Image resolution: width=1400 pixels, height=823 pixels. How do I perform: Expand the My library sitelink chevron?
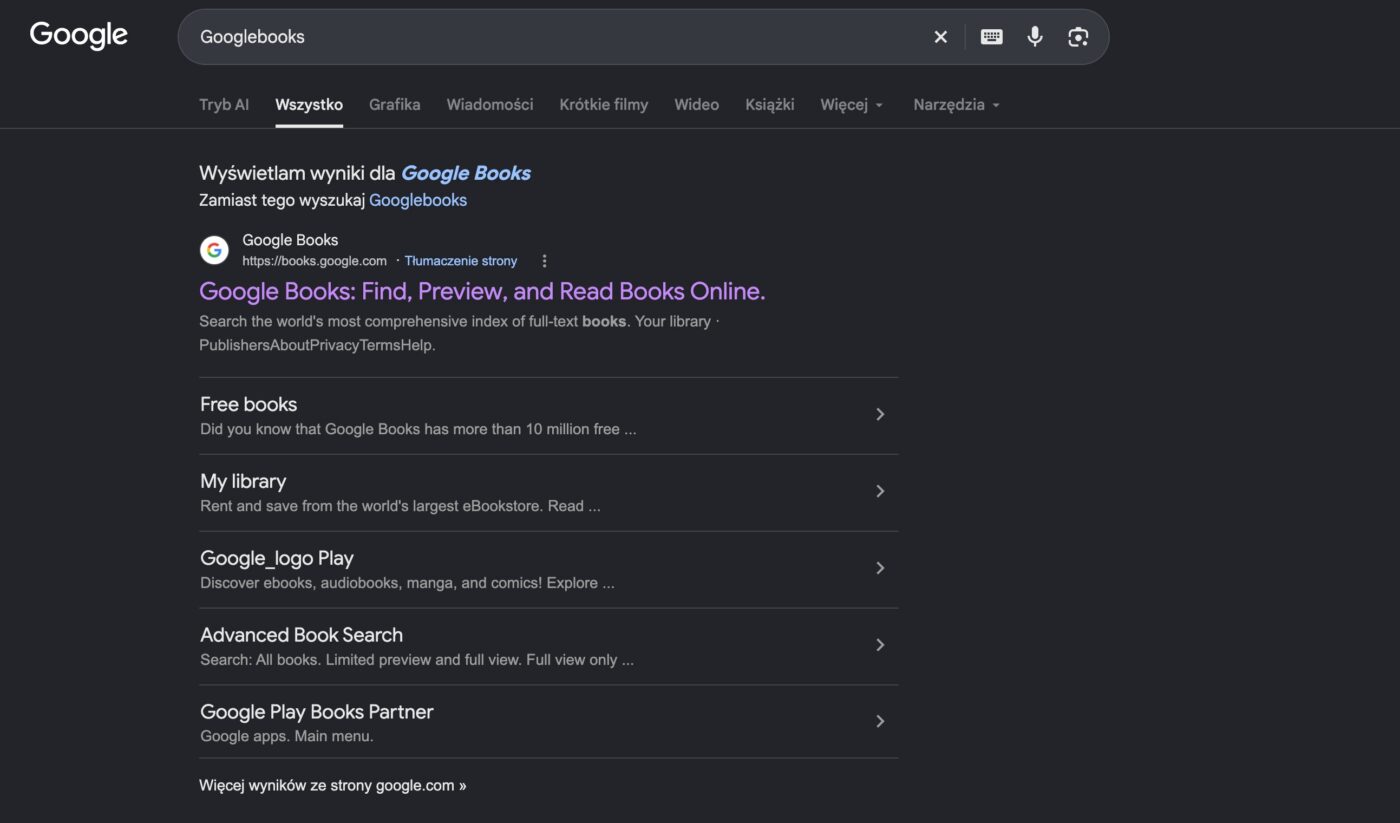880,491
